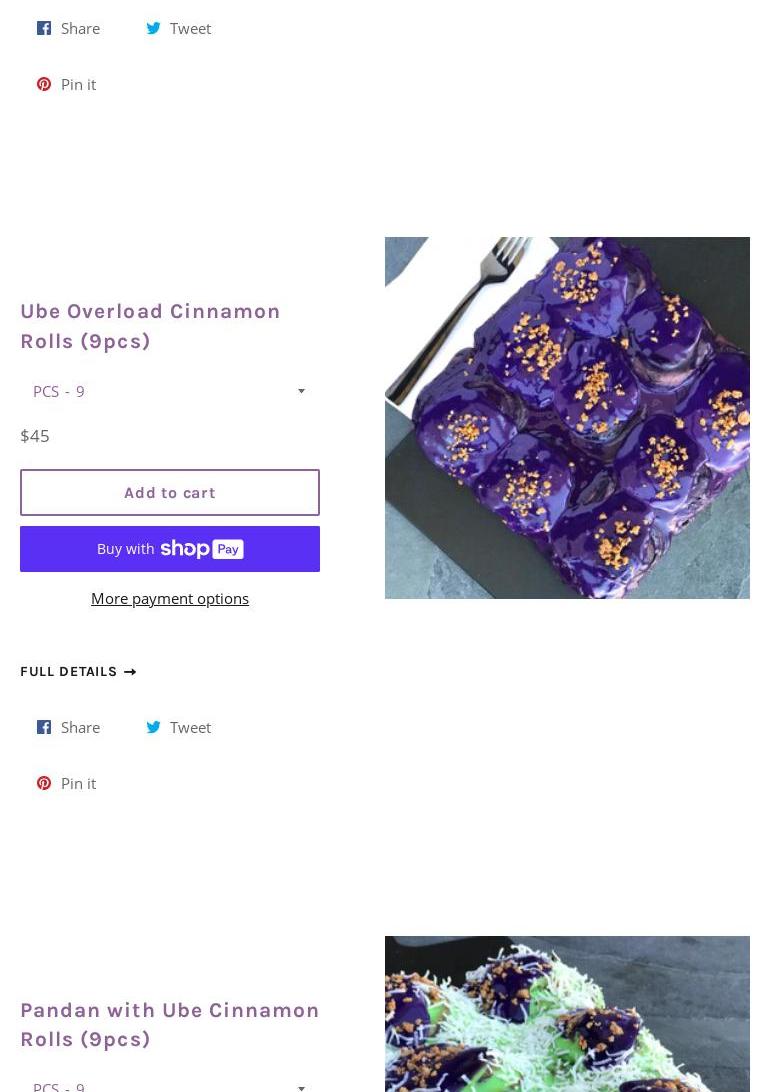Click Buy with Shop Pay button
770x1092 pixels.
point(170,549)
